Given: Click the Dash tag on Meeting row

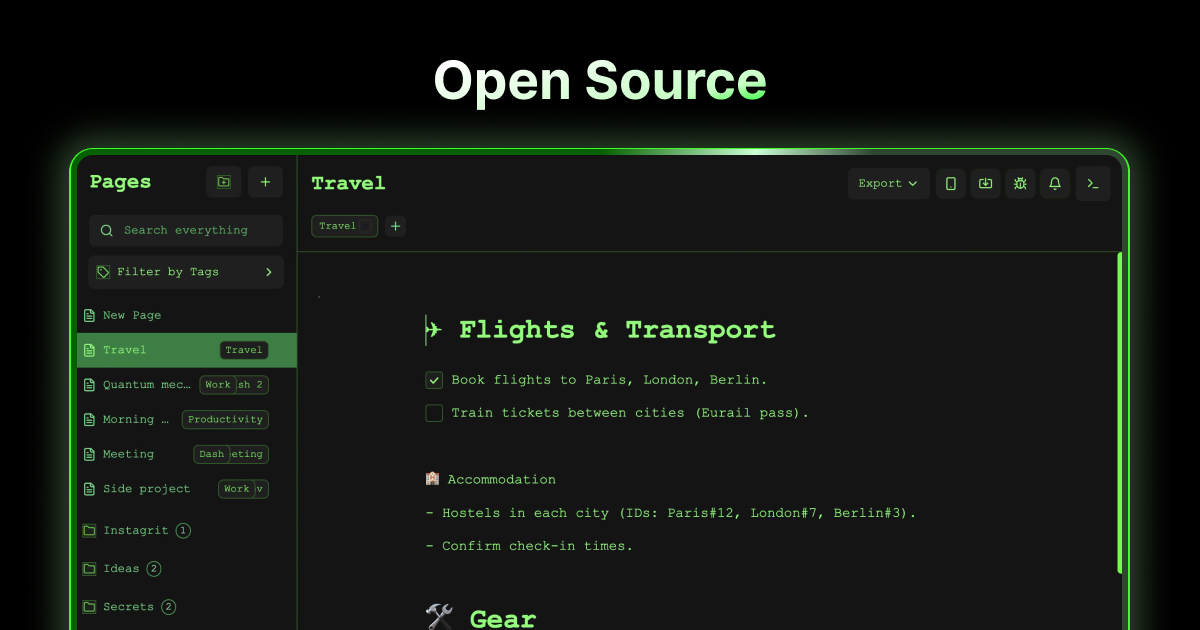Looking at the screenshot, I should 211,454.
